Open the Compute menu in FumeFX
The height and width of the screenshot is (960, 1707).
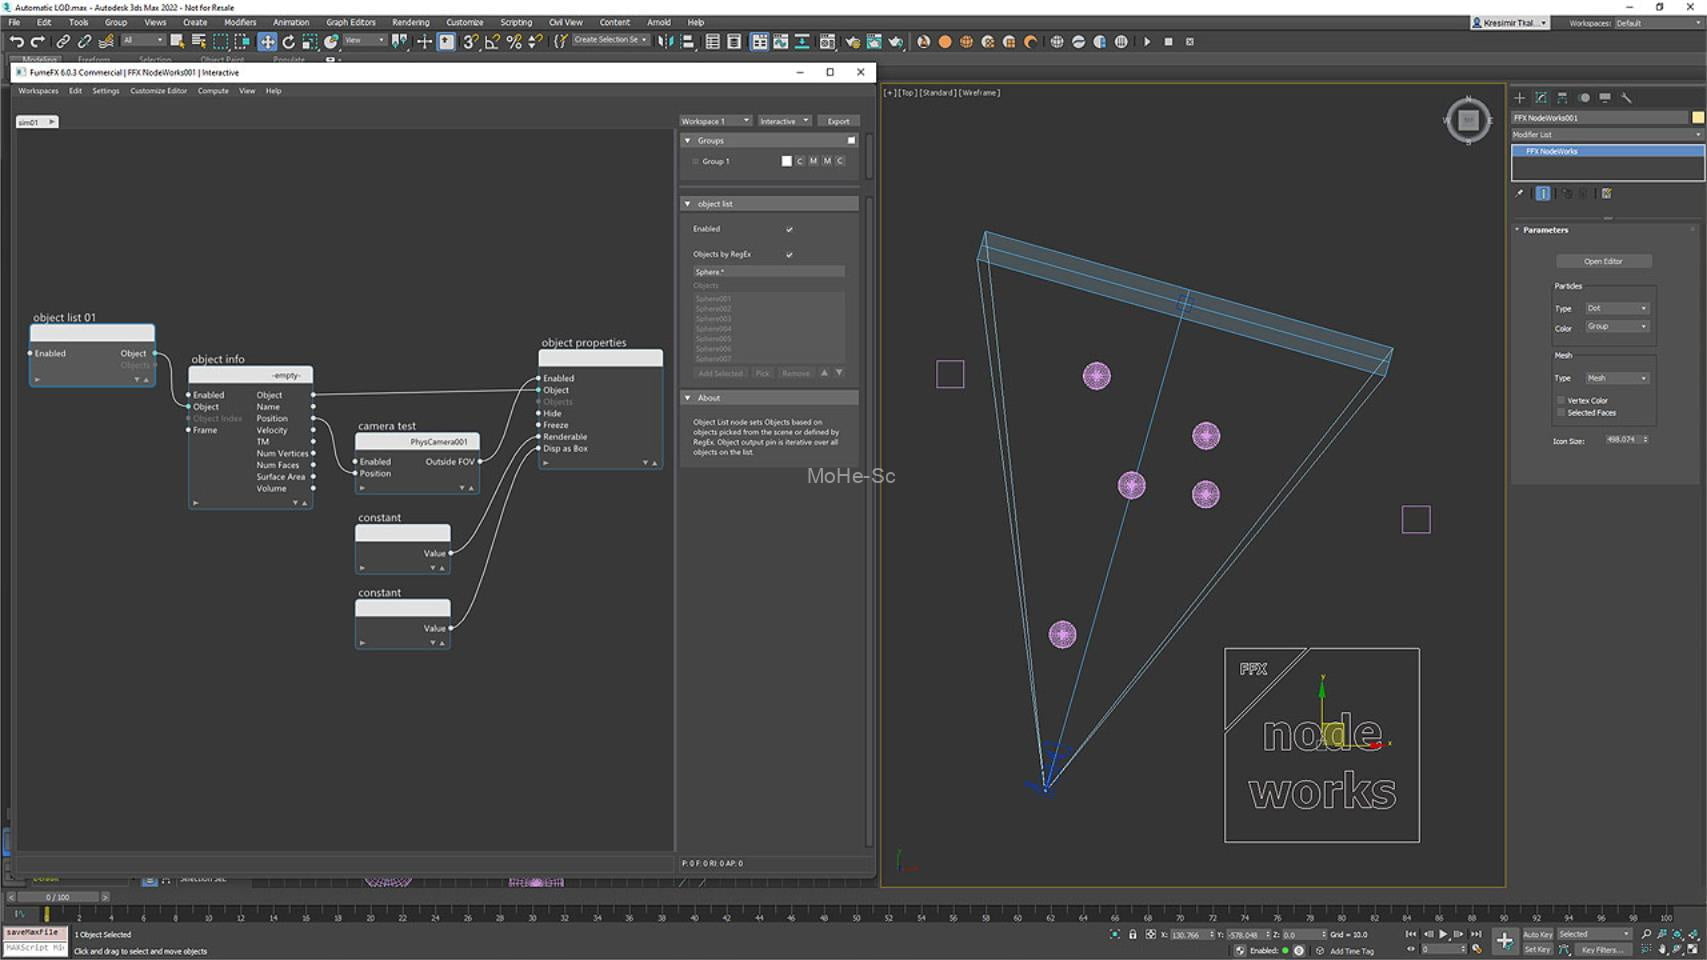213,91
